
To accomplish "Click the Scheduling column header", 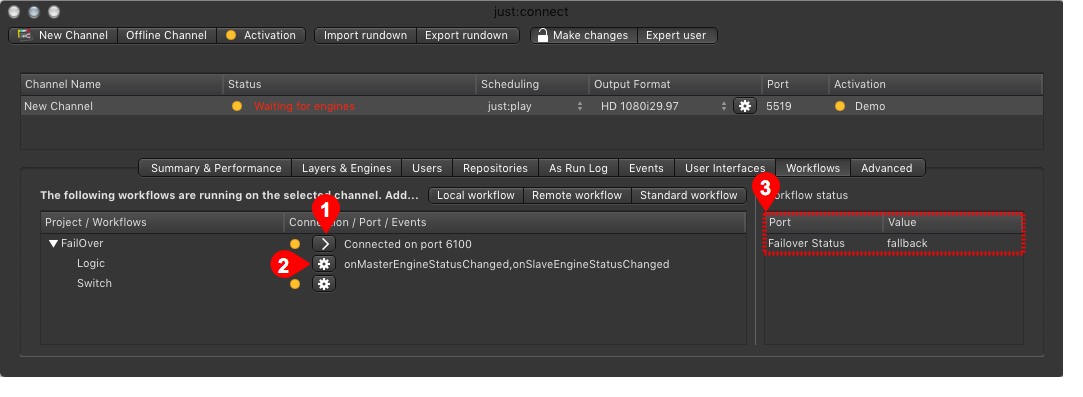I will pos(532,84).
